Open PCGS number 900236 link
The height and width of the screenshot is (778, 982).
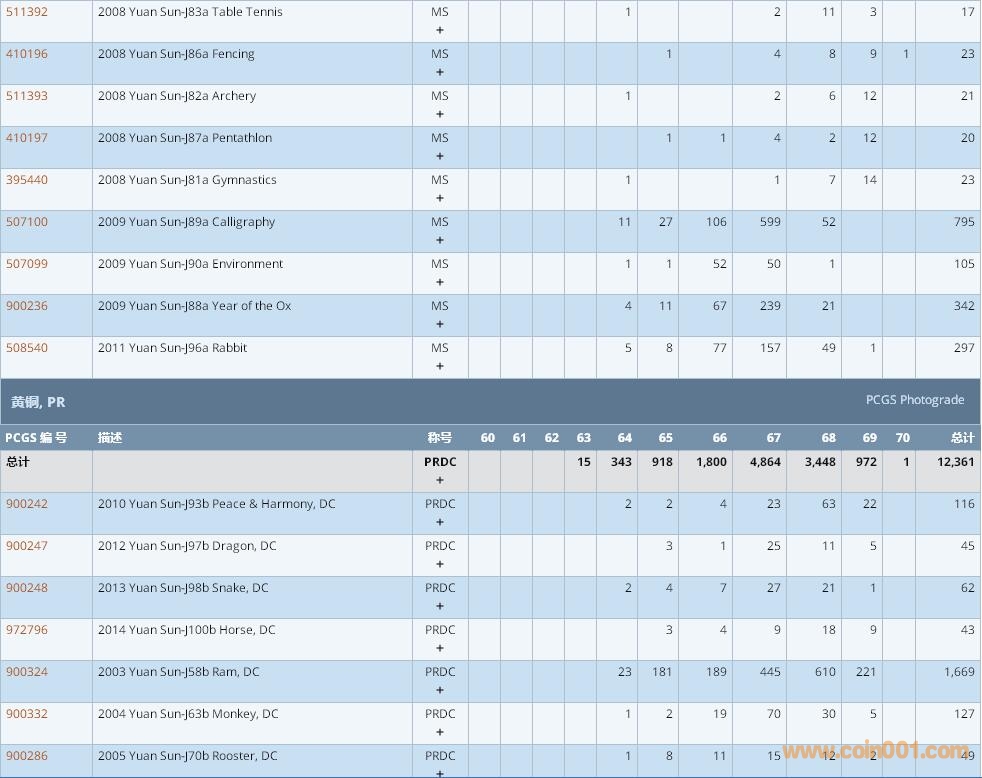coord(26,306)
